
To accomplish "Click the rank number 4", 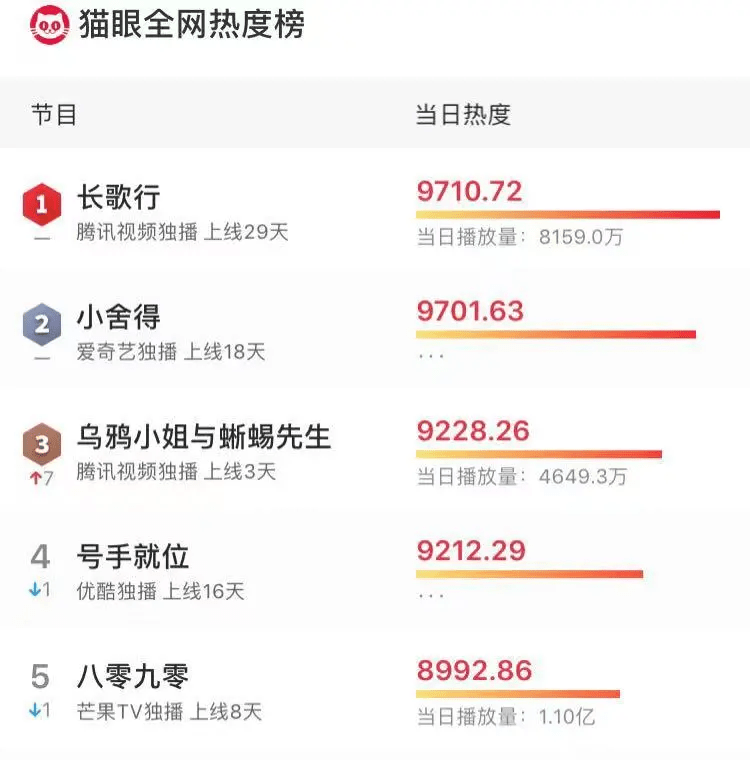I will click(x=40, y=556).
